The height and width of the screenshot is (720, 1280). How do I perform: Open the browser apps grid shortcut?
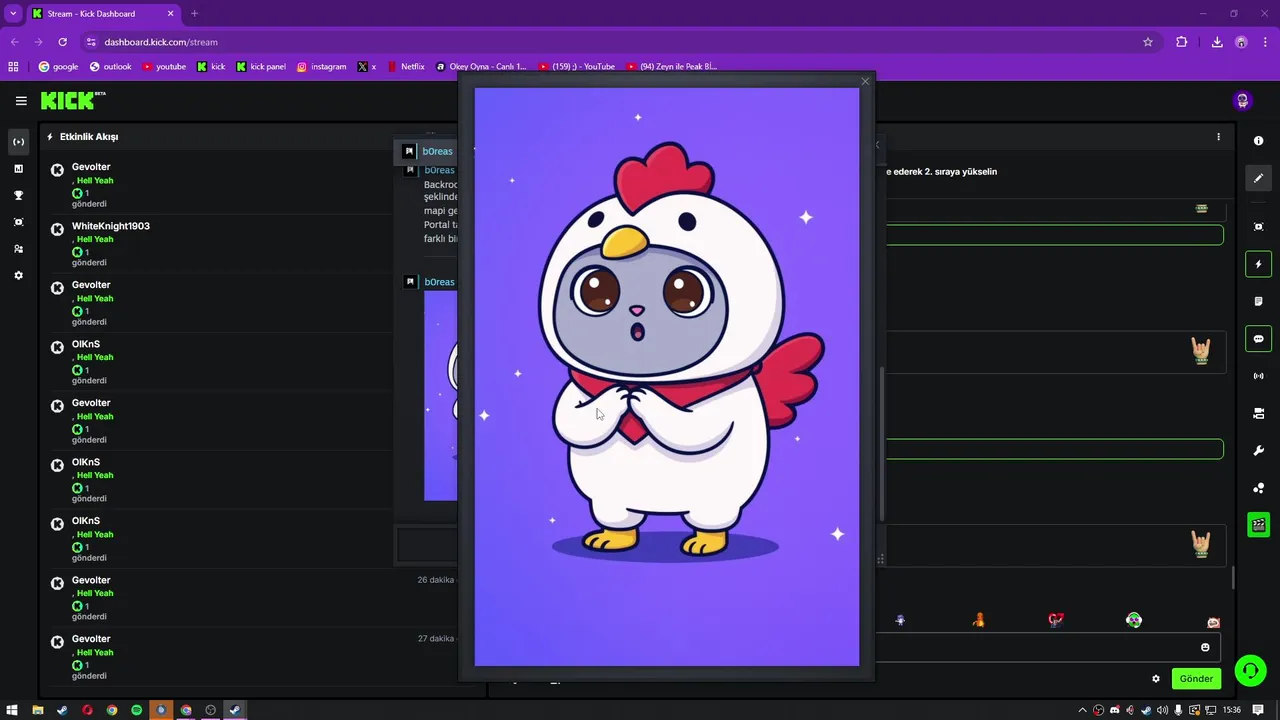click(13, 67)
